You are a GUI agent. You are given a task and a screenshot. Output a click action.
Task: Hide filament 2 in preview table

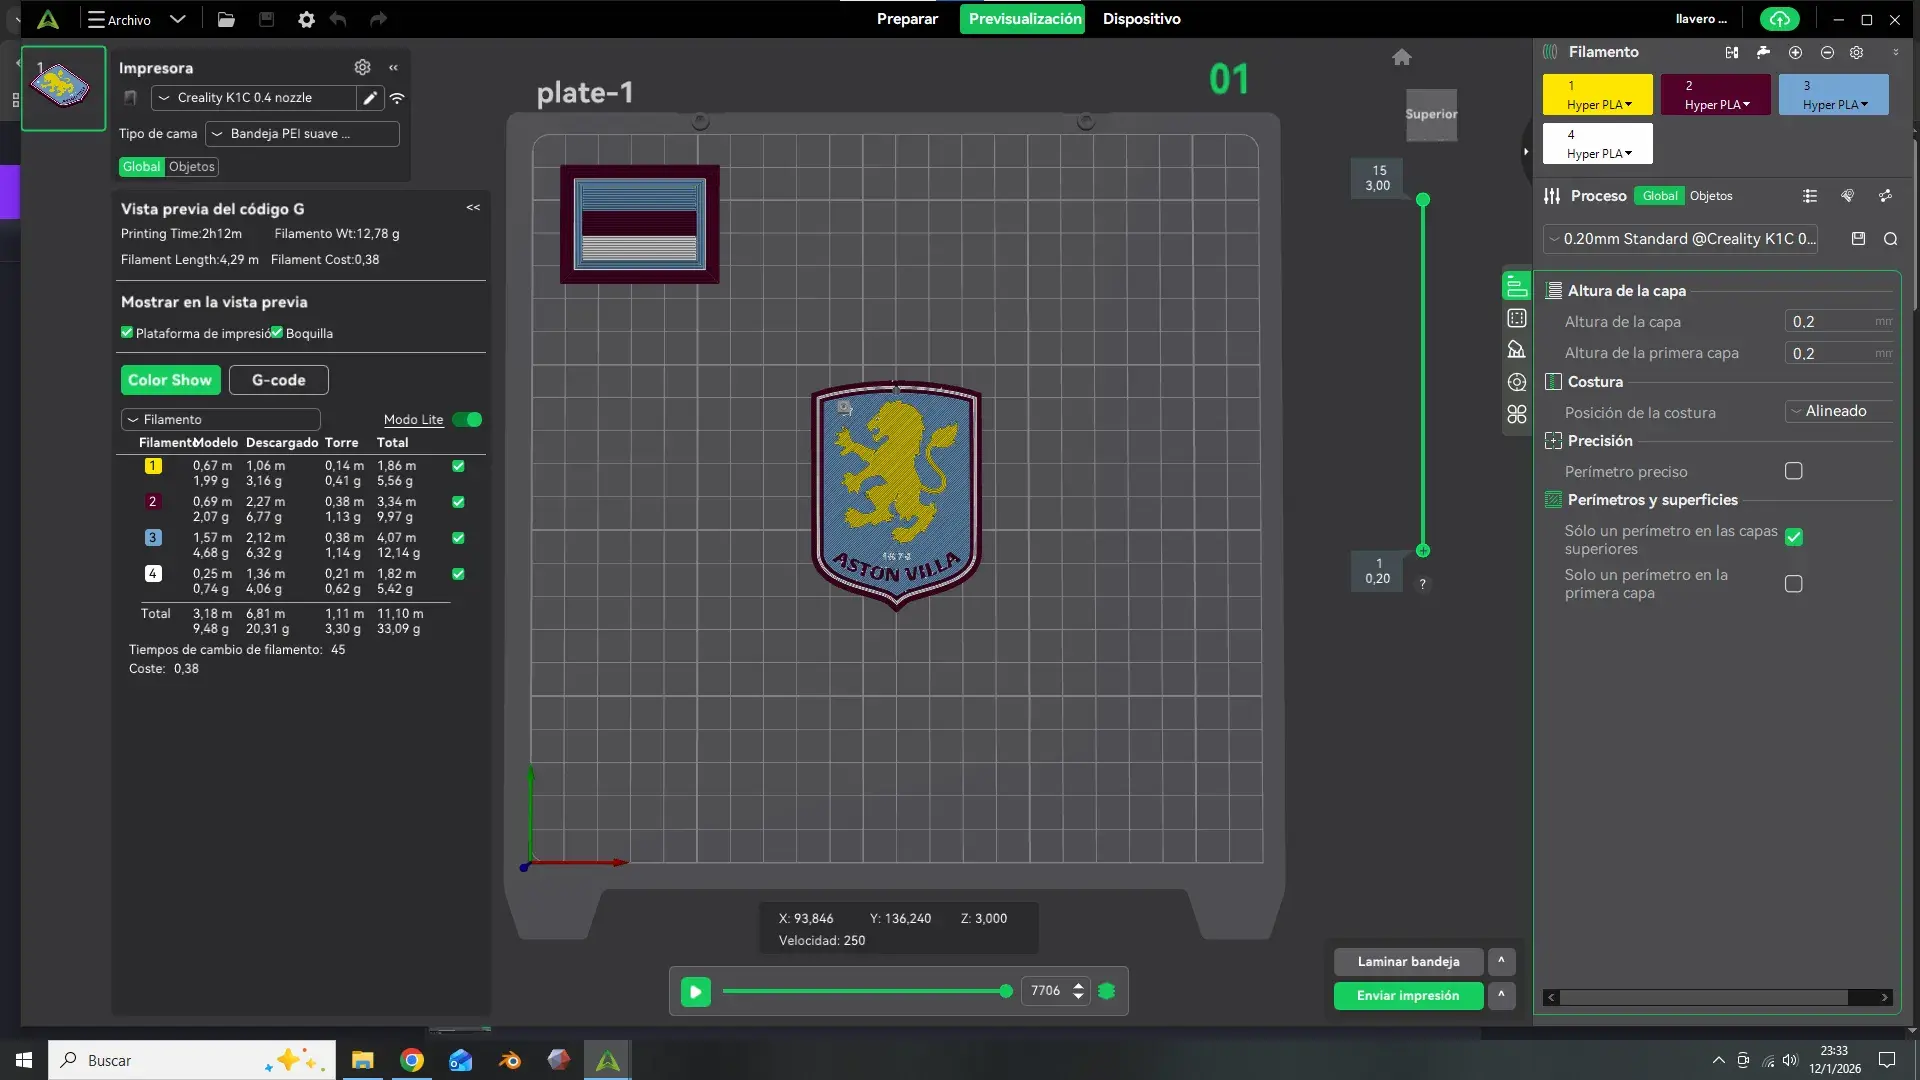pyautogui.click(x=458, y=502)
